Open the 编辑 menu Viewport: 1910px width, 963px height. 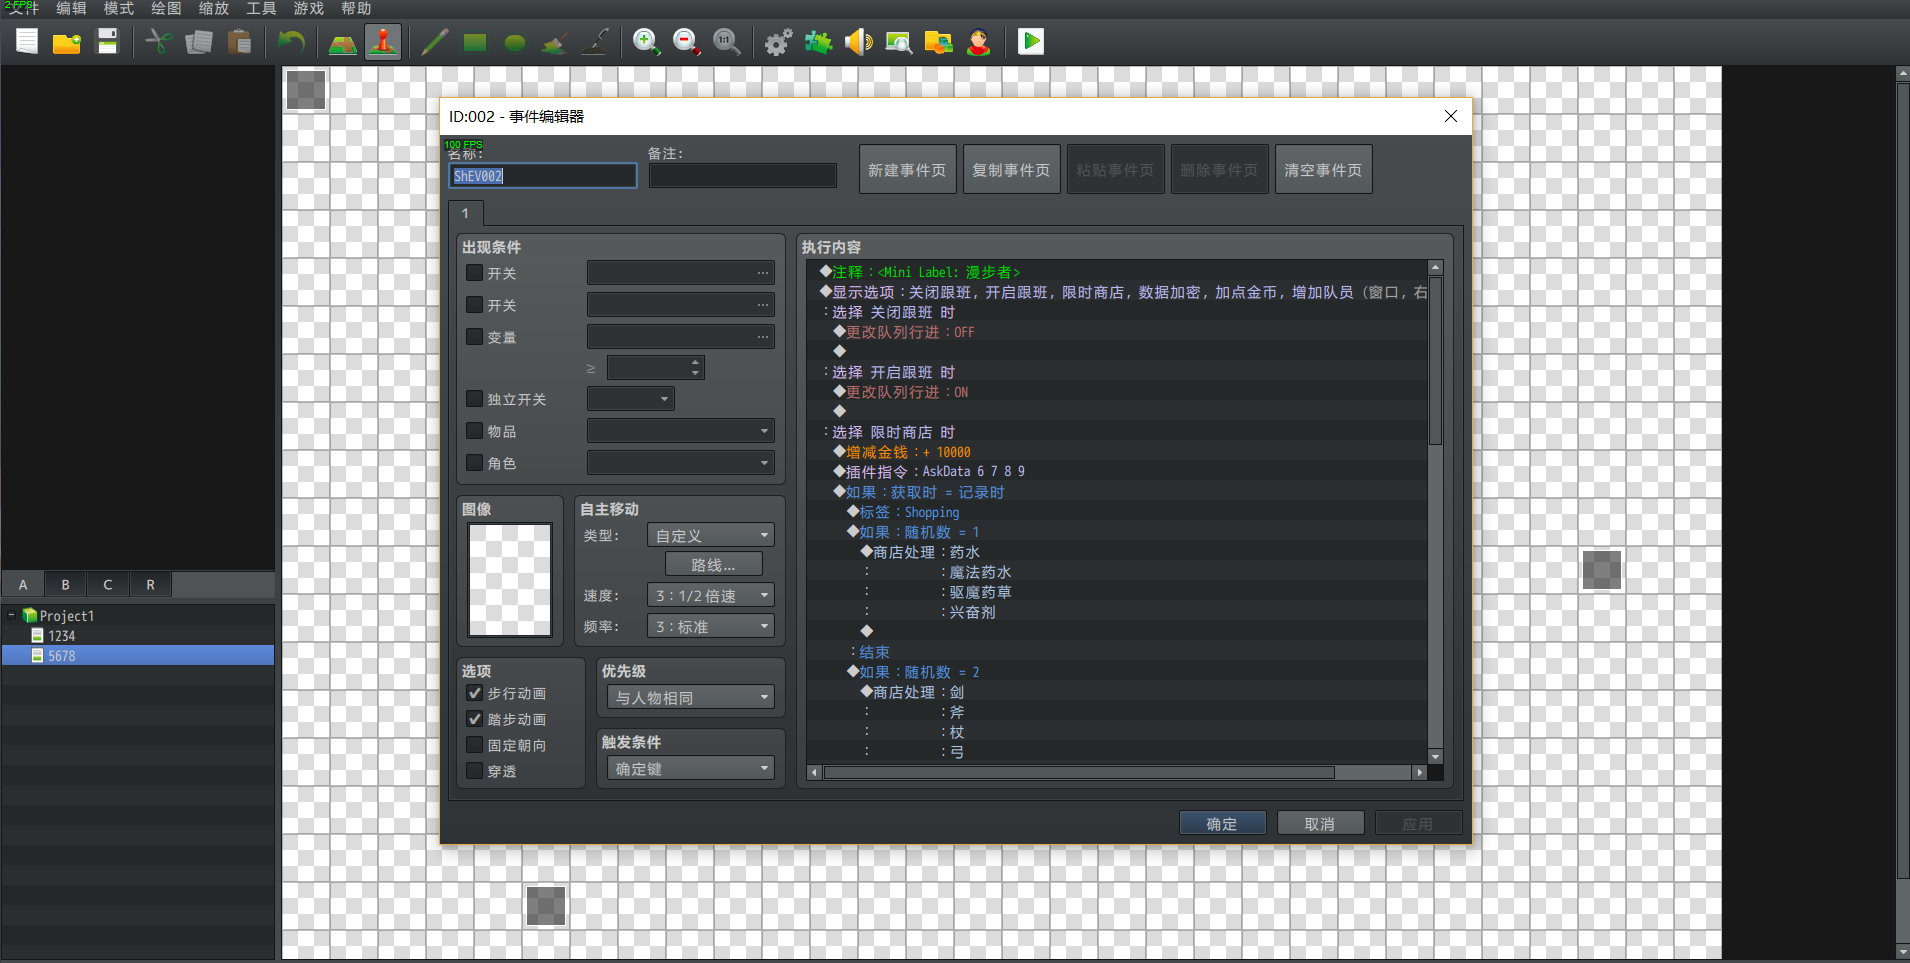click(x=71, y=9)
